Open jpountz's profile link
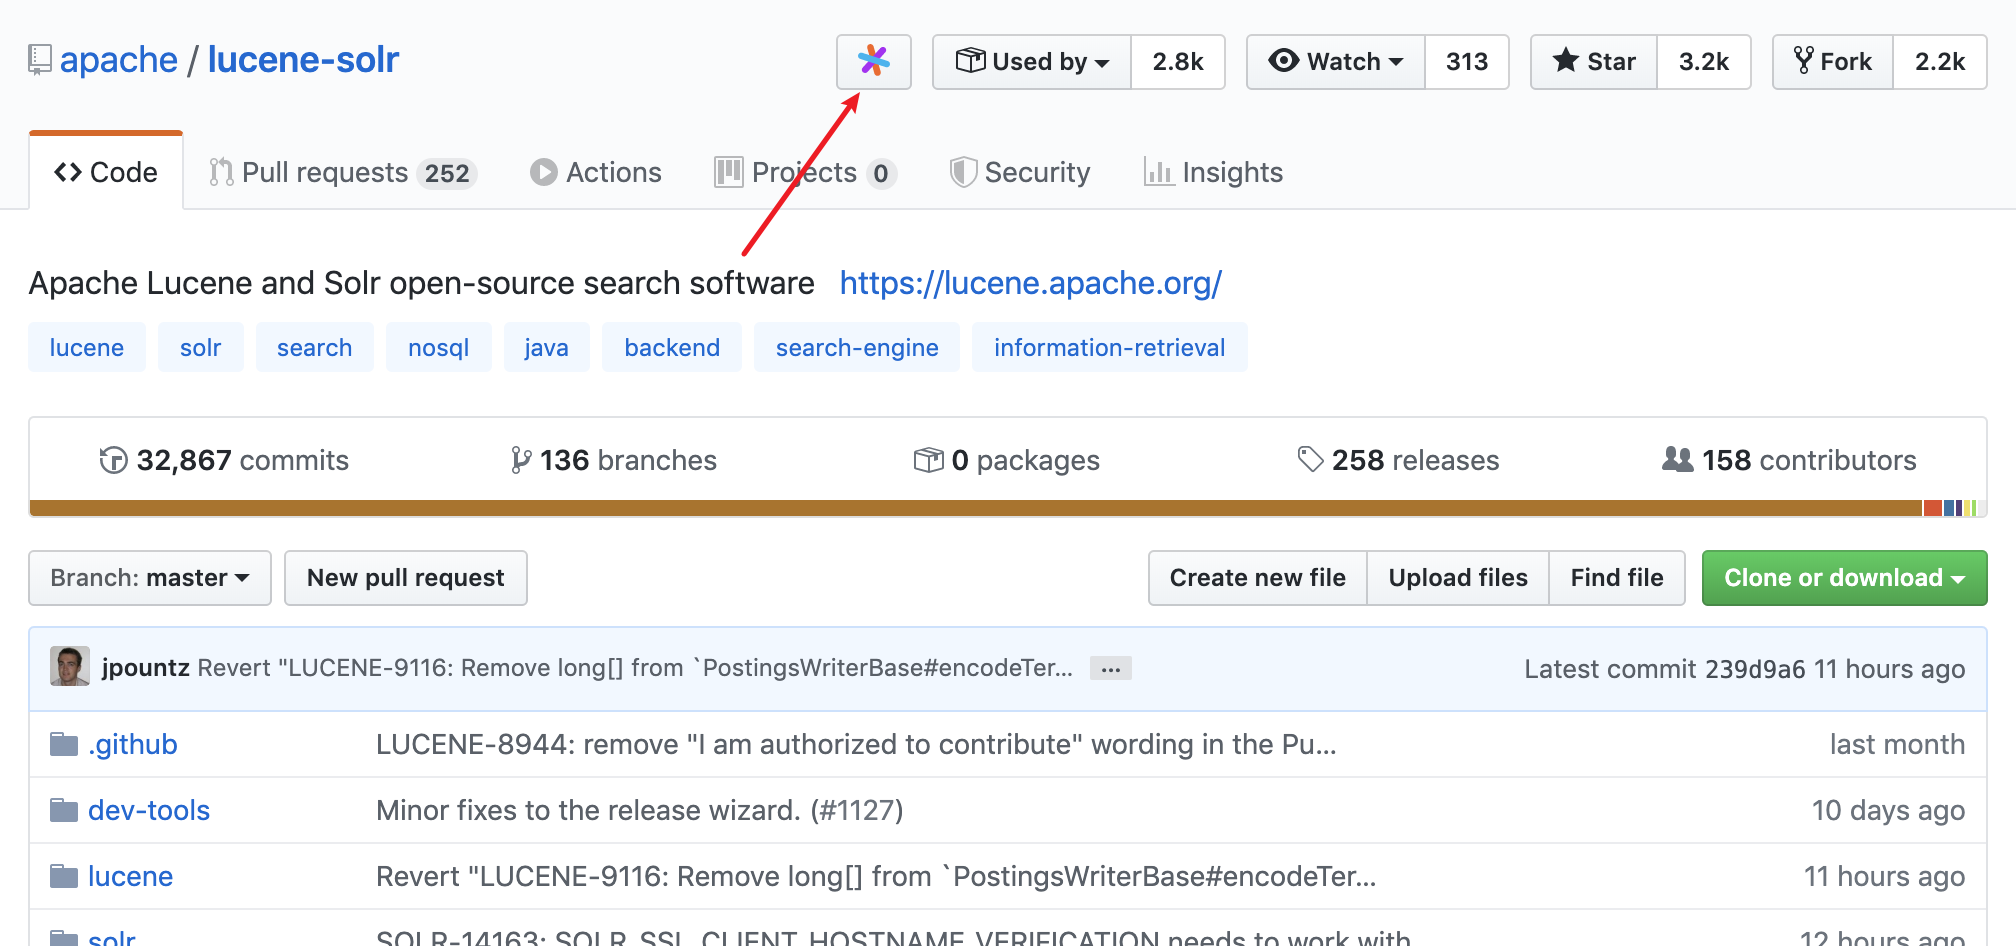The height and width of the screenshot is (946, 2016). pos(146,667)
